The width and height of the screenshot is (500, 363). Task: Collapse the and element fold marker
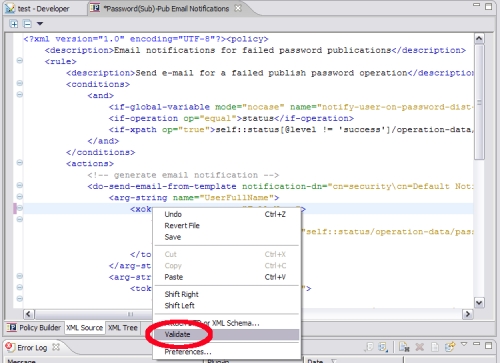tap(20, 95)
